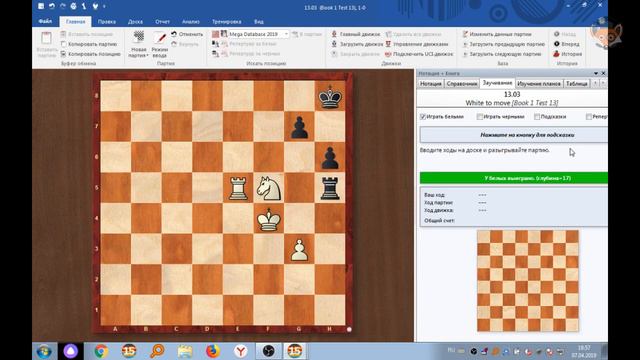Open Firefox from the taskbar
This screenshot has width=640, height=360.
coord(213,351)
